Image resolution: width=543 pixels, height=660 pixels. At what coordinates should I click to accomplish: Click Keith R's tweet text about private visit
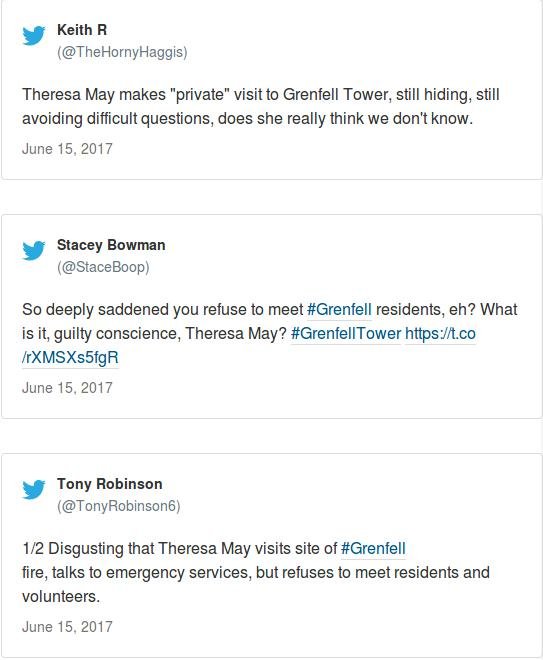pos(261,106)
